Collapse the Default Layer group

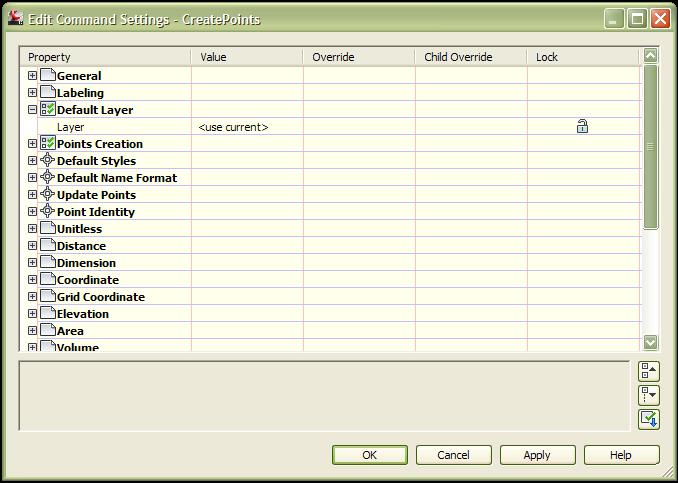coord(32,110)
